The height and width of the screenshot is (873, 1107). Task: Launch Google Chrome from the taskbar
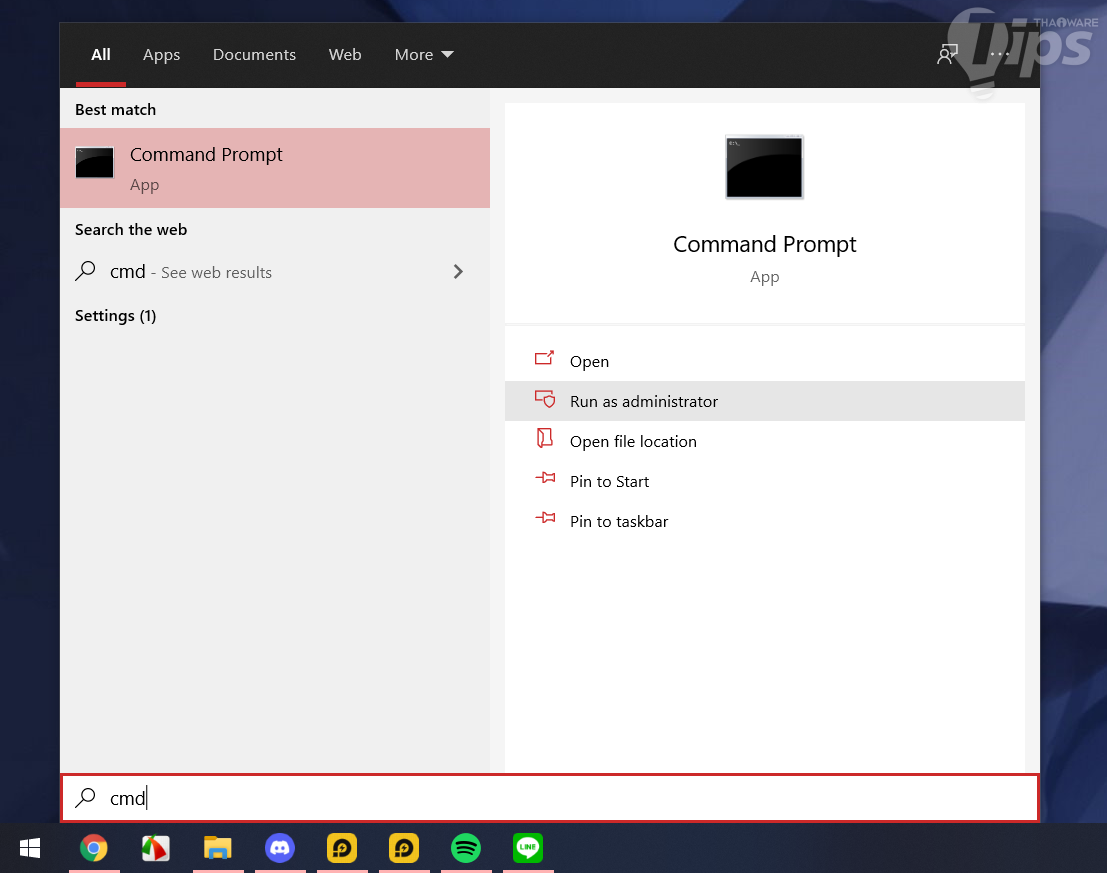[x=94, y=848]
